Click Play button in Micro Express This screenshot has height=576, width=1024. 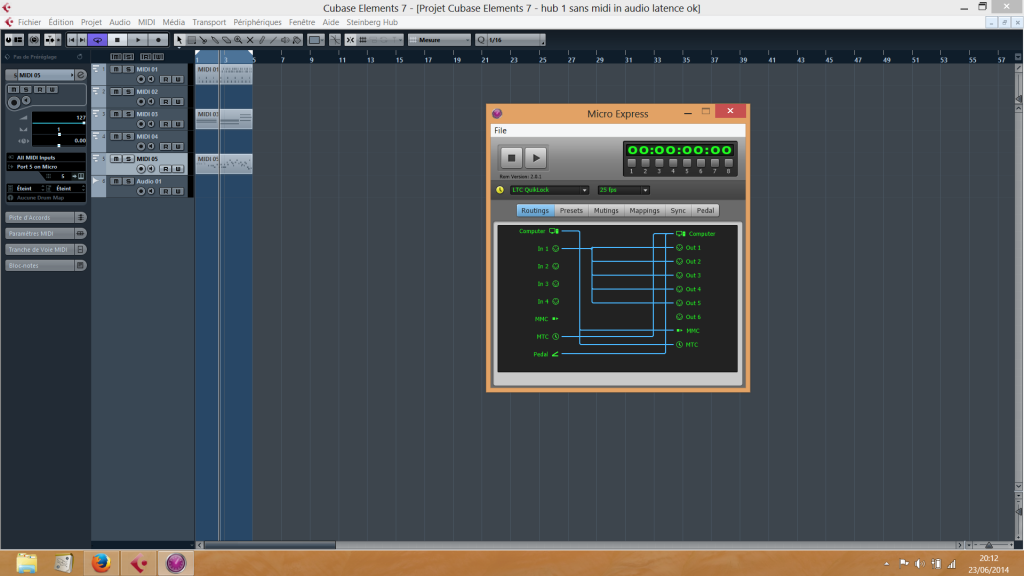coord(536,158)
